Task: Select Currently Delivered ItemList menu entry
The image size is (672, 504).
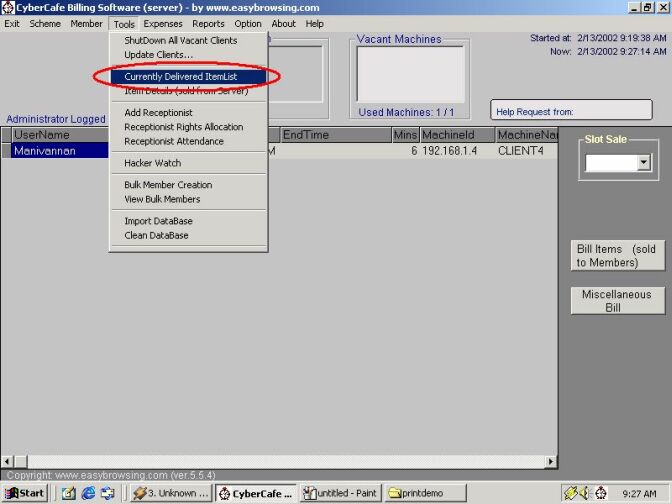Action: (180, 76)
